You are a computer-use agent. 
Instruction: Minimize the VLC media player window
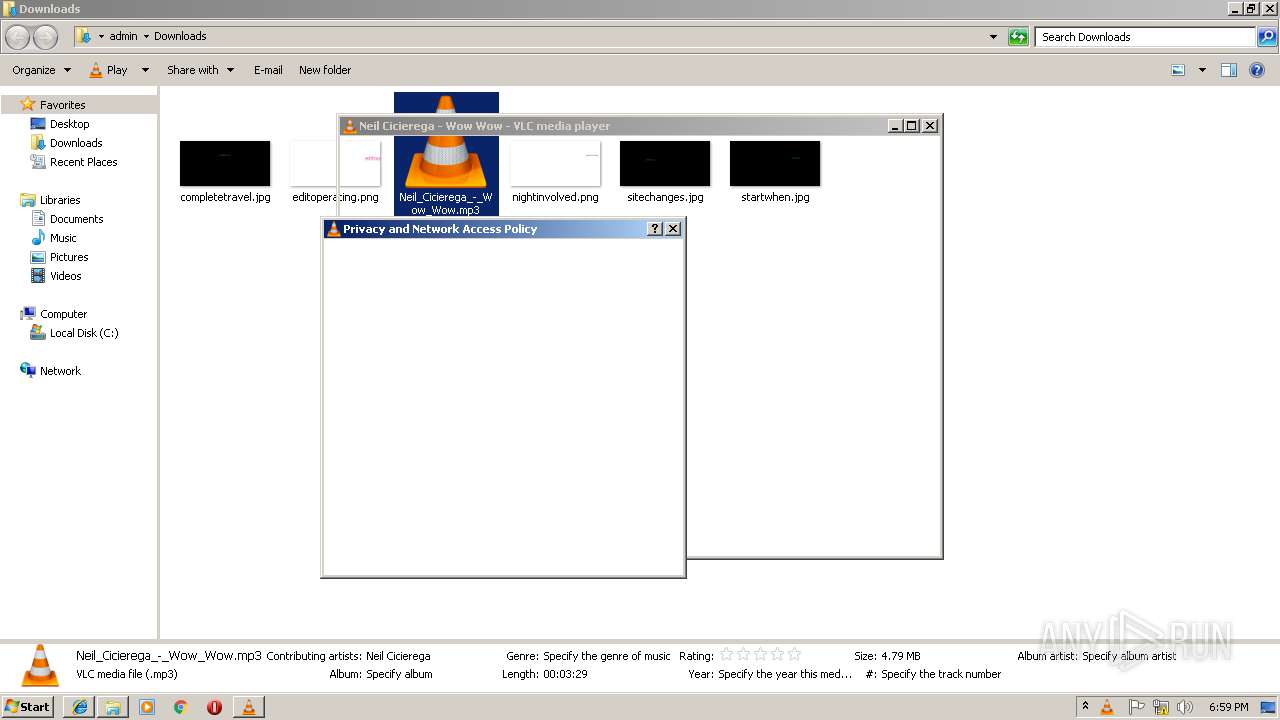[895, 126]
